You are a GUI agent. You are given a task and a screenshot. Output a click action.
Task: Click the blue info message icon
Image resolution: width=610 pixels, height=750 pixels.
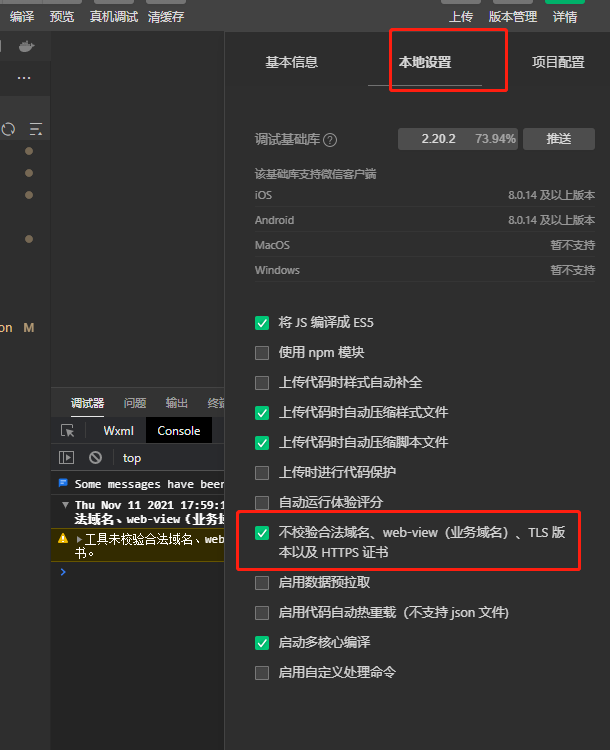pos(63,483)
